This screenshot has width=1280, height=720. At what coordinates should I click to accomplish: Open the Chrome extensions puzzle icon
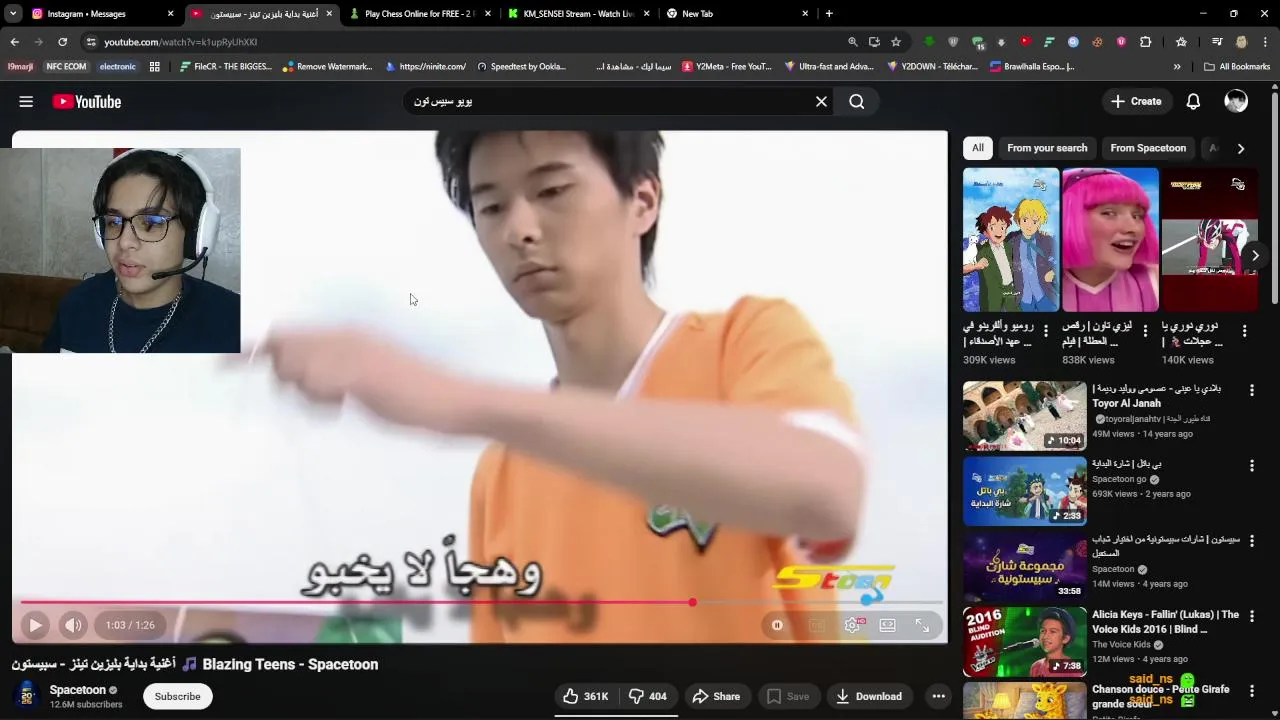click(x=1146, y=42)
